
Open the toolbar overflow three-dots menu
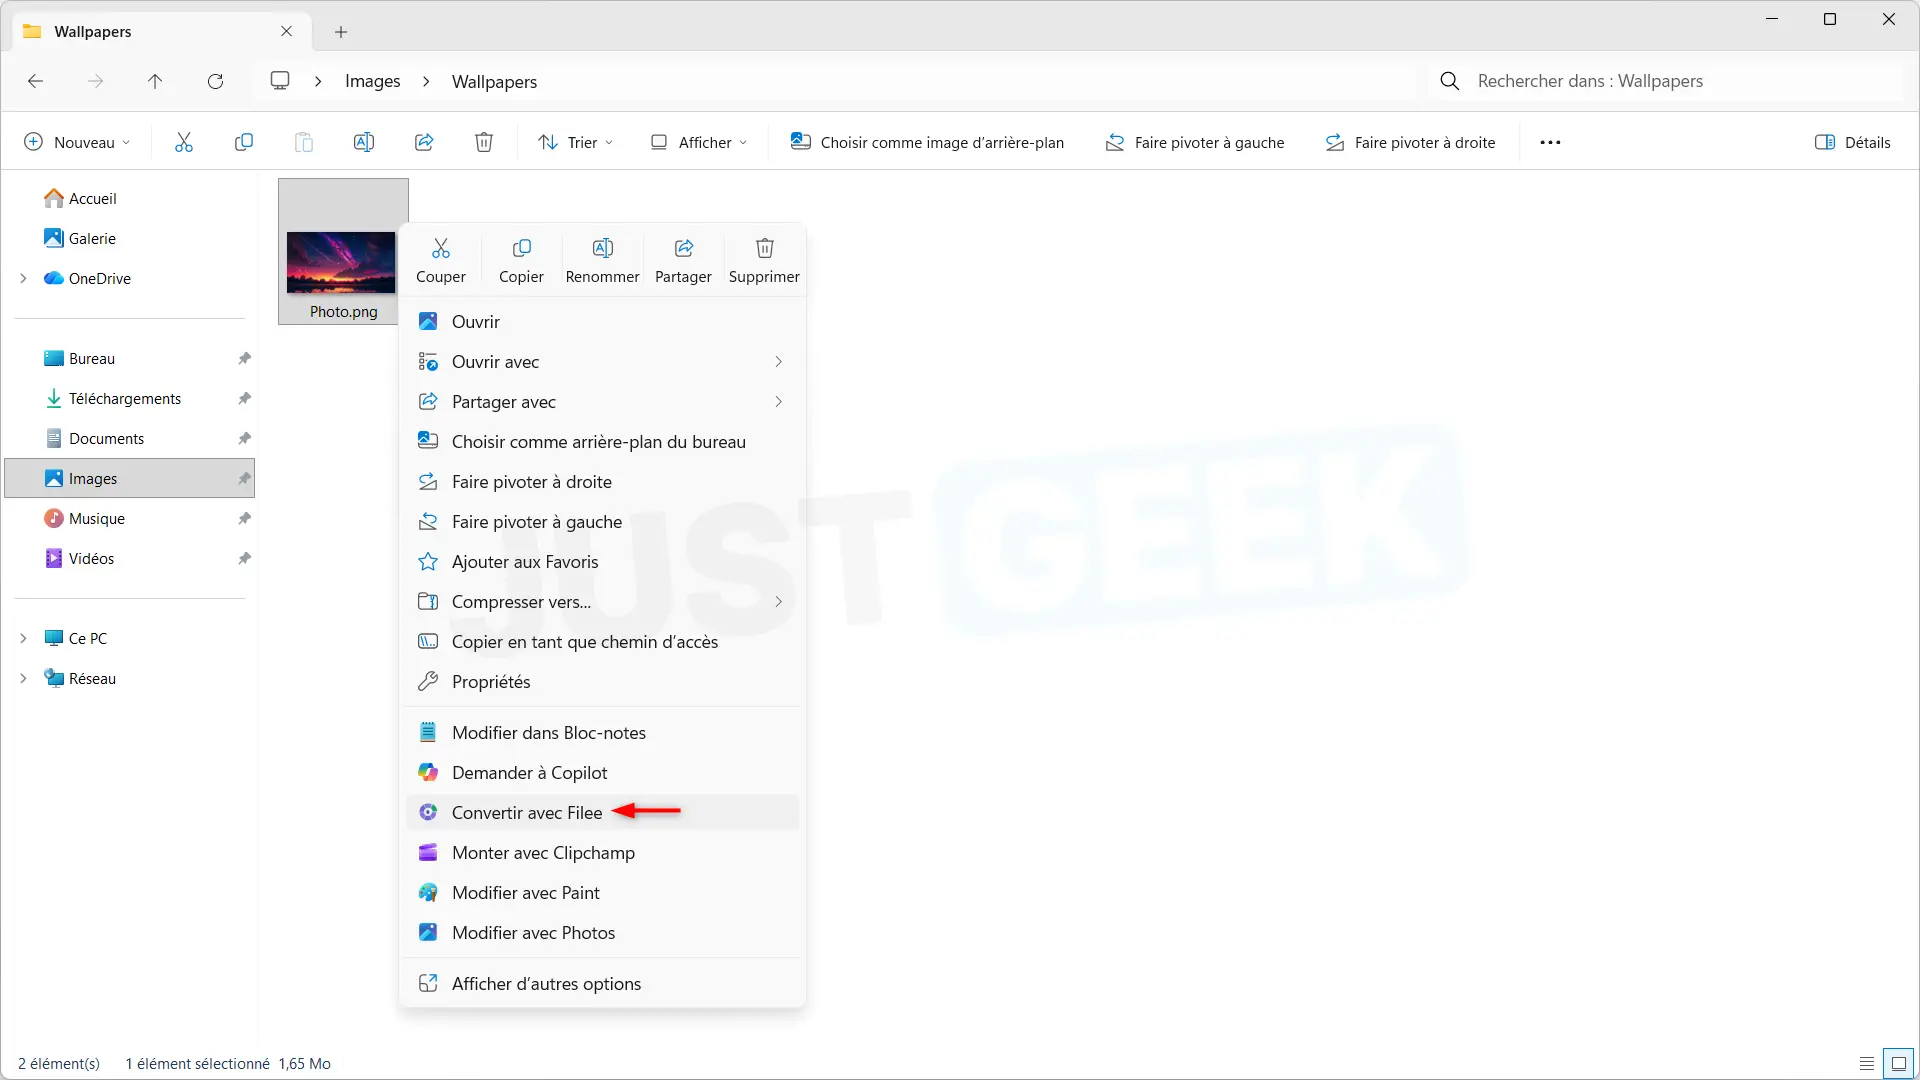pos(1550,142)
